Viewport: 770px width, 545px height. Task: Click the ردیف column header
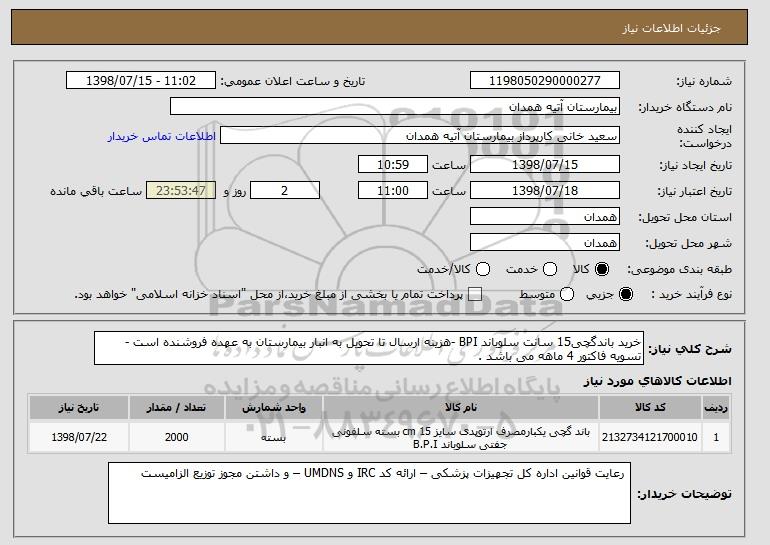pos(716,407)
